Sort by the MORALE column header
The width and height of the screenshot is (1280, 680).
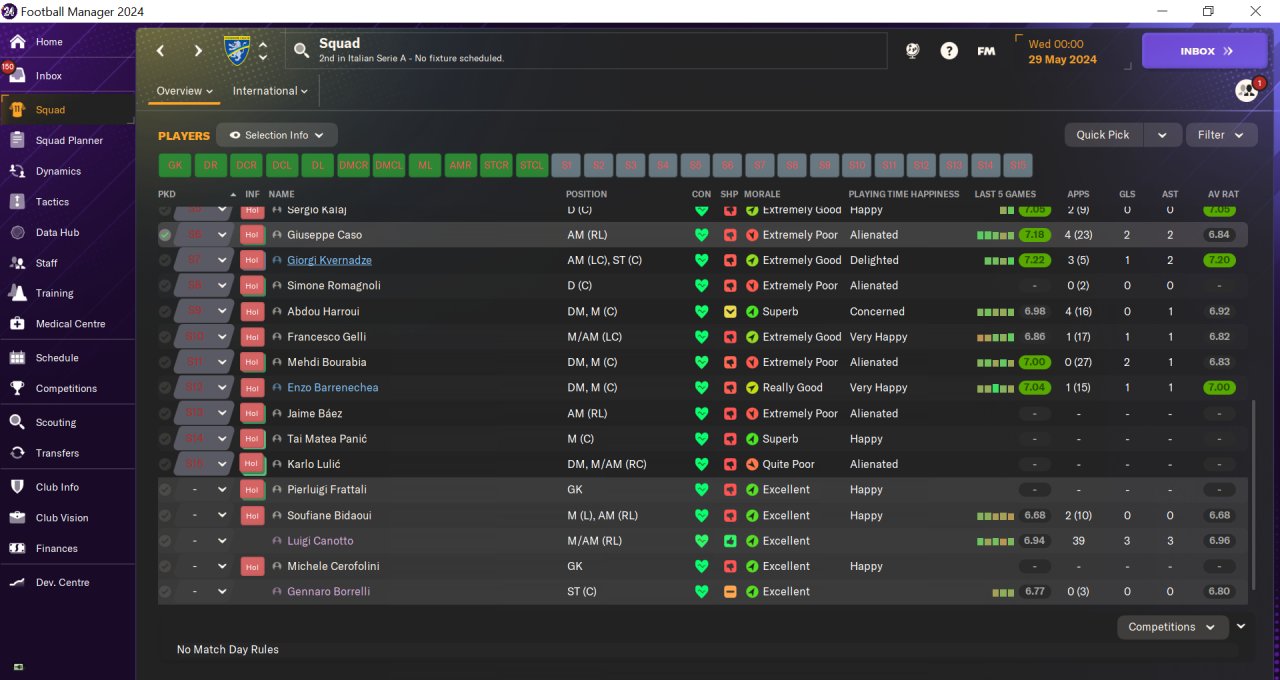coord(762,194)
